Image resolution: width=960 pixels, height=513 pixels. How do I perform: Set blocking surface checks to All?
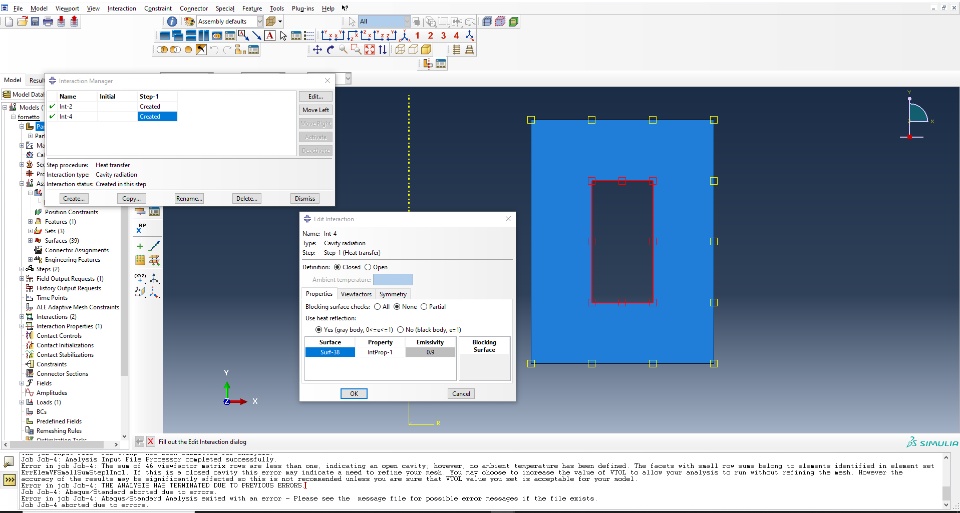[x=378, y=307]
